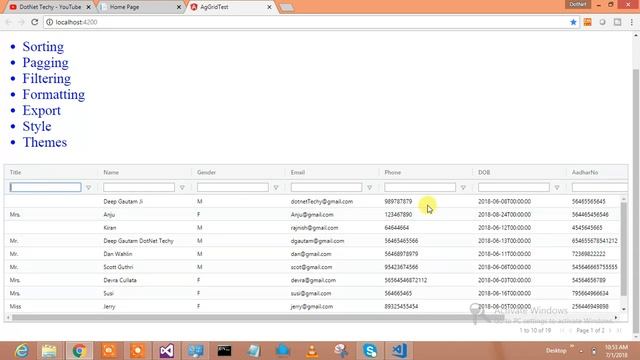This screenshot has width=640, height=360.
Task: Click the Chrome icon in the taskbar
Action: pyautogui.click(x=79, y=351)
